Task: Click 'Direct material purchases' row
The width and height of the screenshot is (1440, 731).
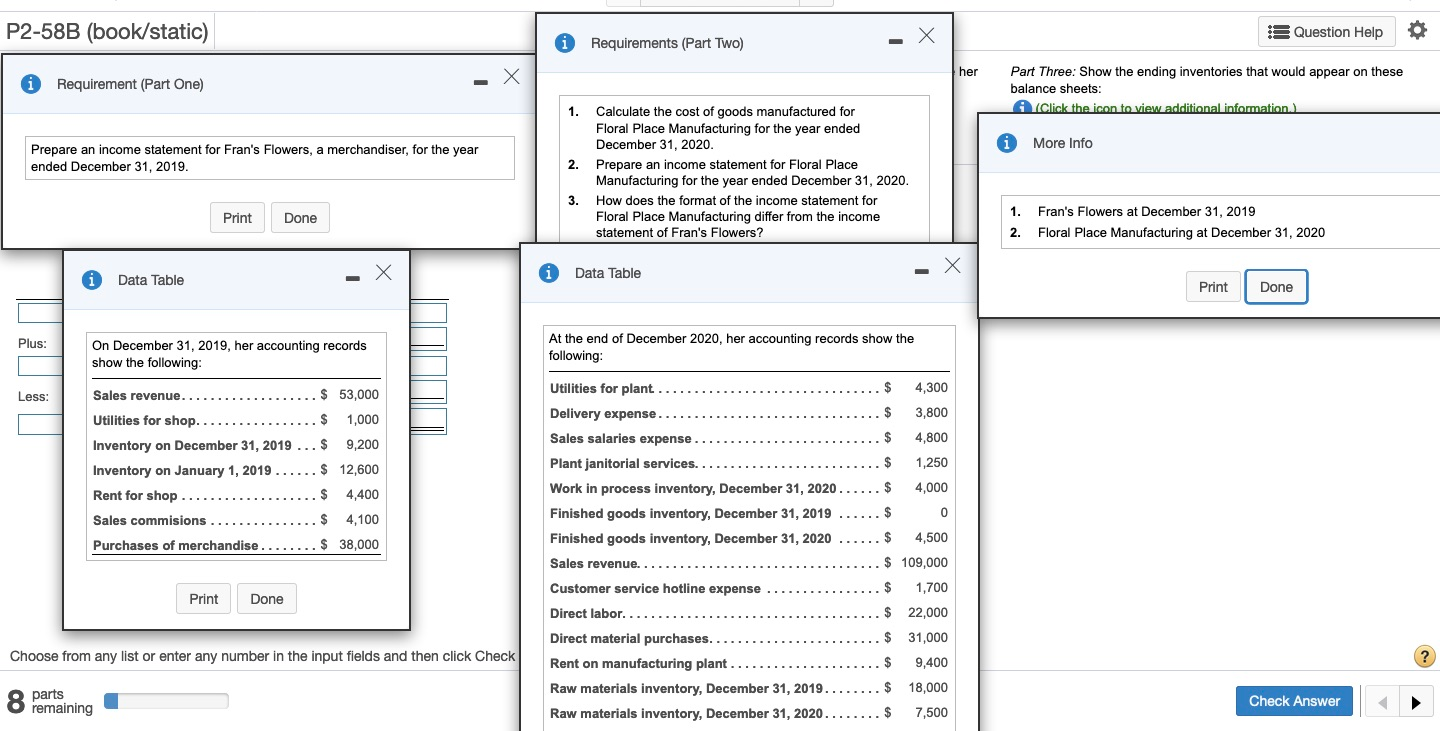Action: 749,638
